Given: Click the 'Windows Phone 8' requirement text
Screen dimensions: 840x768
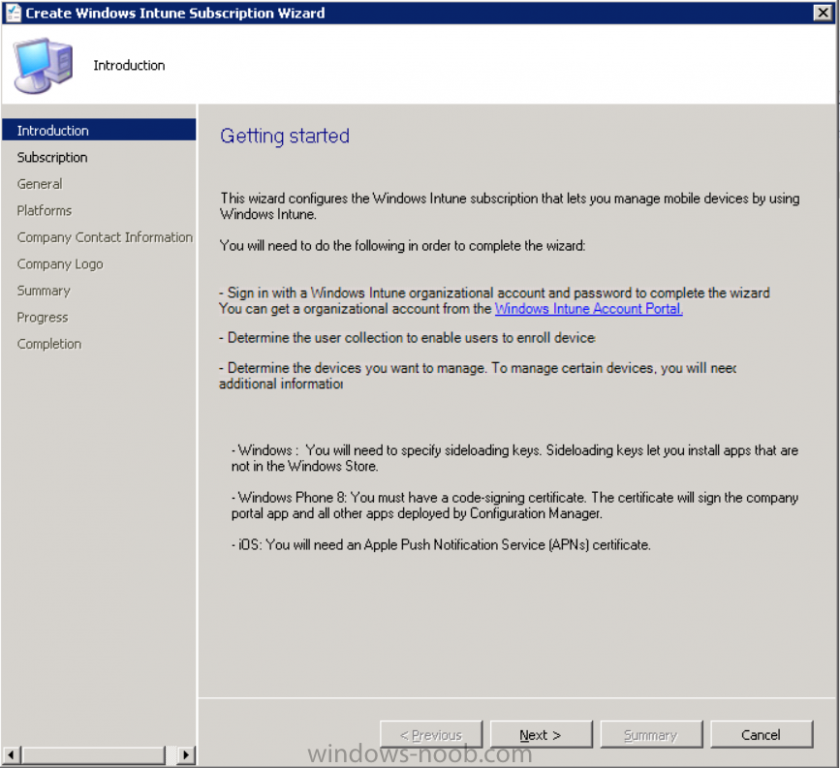Looking at the screenshot, I should pos(514,506).
